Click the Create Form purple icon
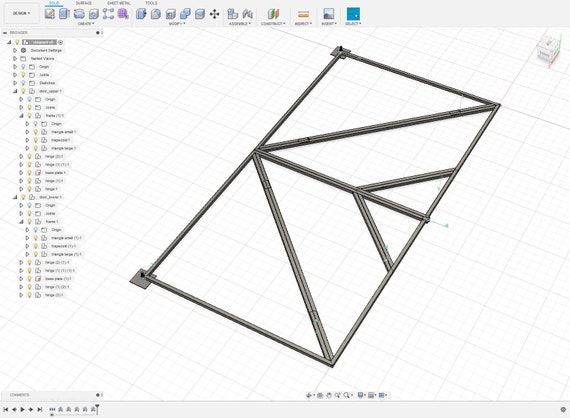 point(123,14)
